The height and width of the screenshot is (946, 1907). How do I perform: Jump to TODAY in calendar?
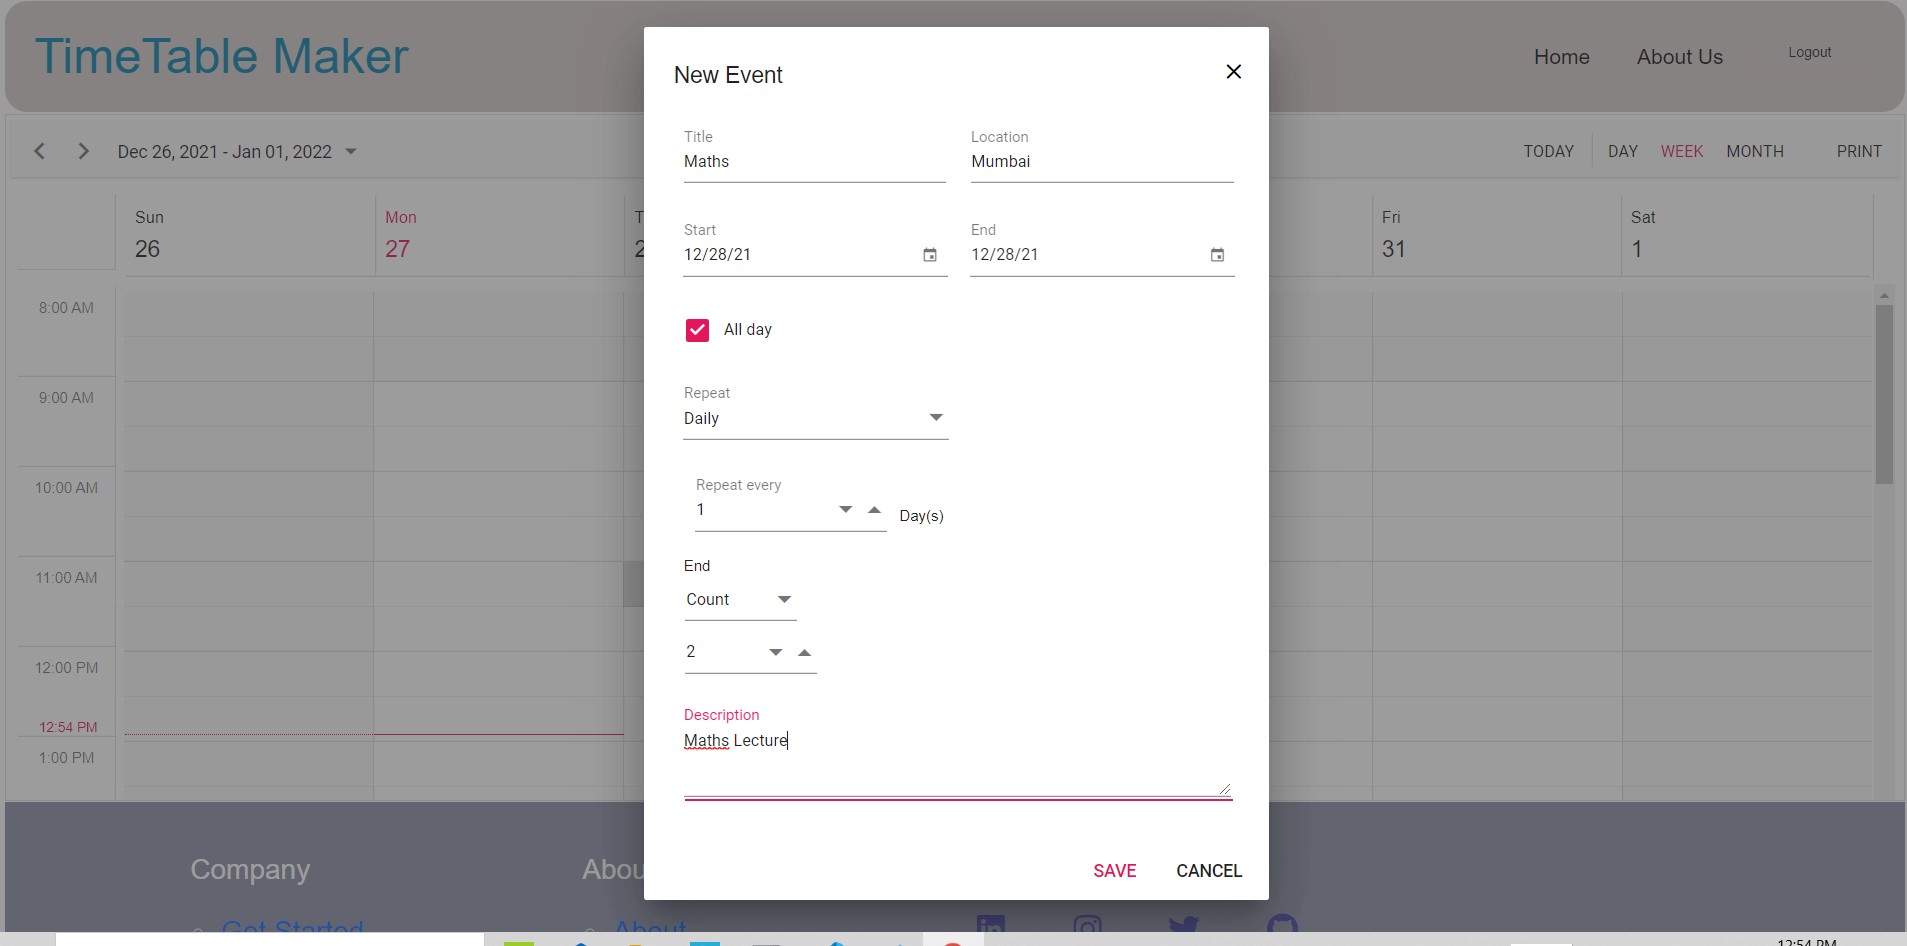point(1548,151)
